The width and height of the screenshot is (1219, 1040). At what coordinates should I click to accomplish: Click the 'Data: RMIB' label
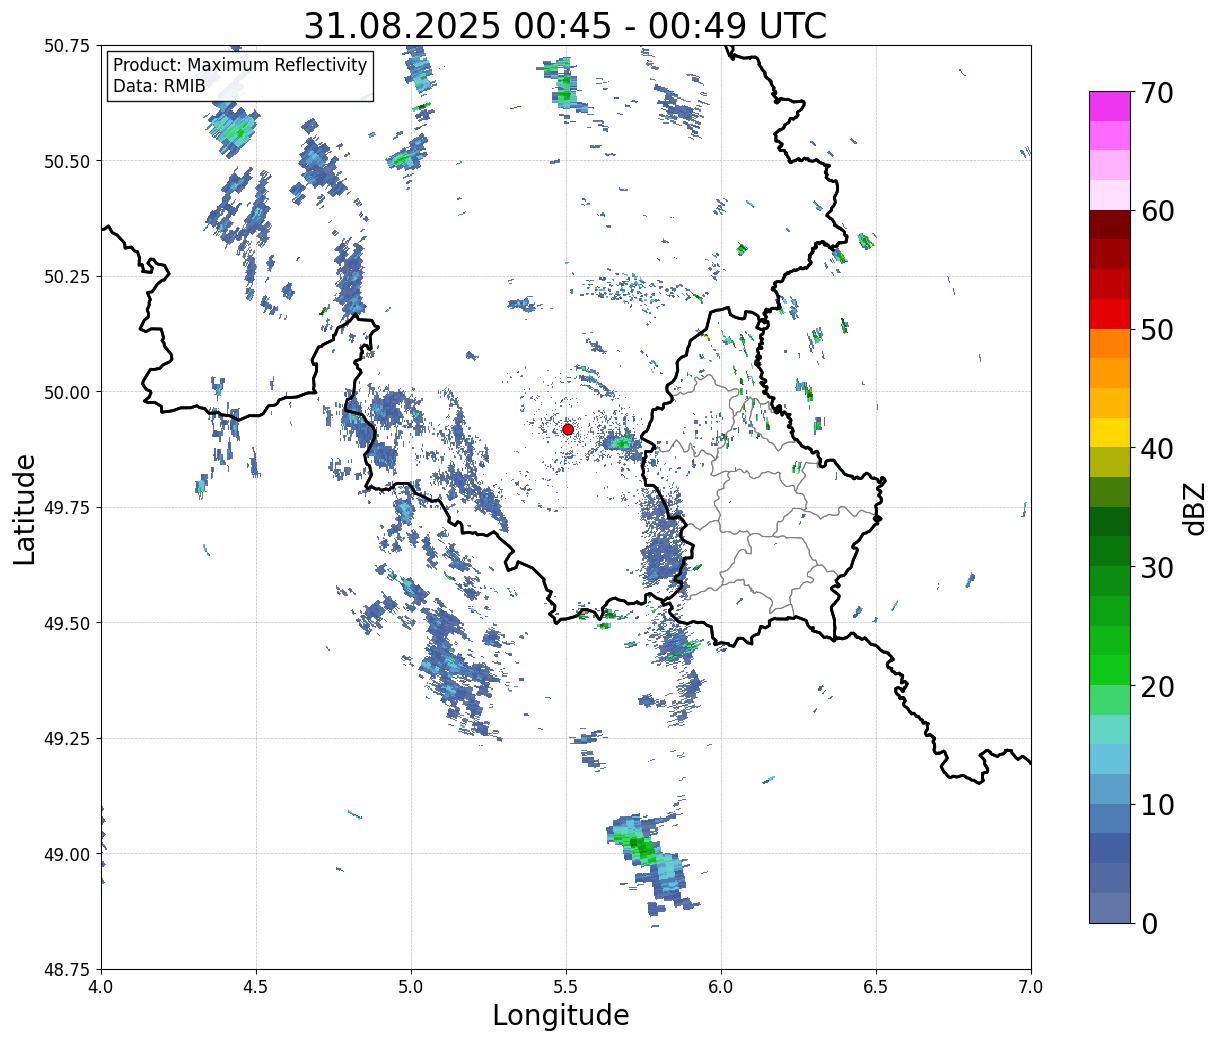[159, 86]
